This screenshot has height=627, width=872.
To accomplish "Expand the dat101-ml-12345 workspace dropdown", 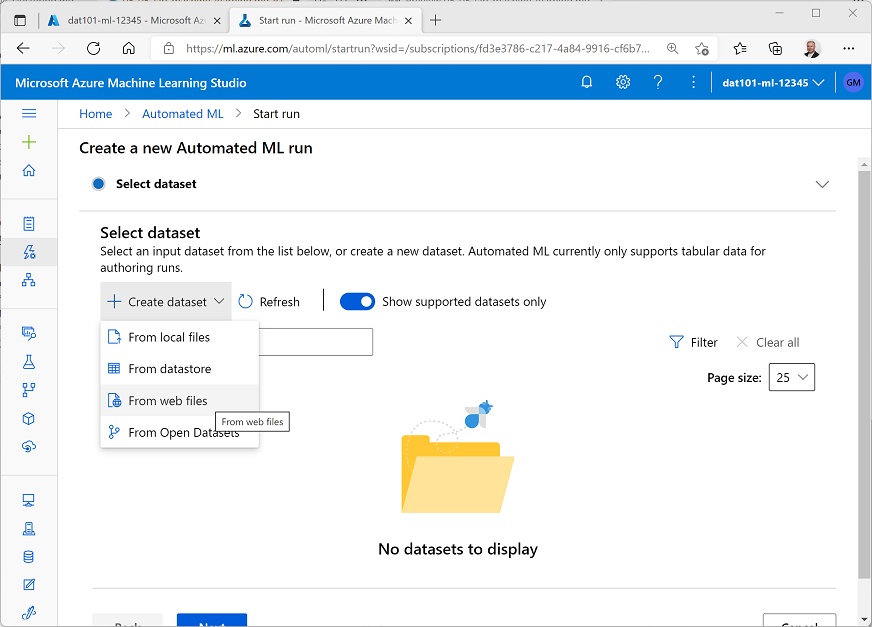I will 772,82.
